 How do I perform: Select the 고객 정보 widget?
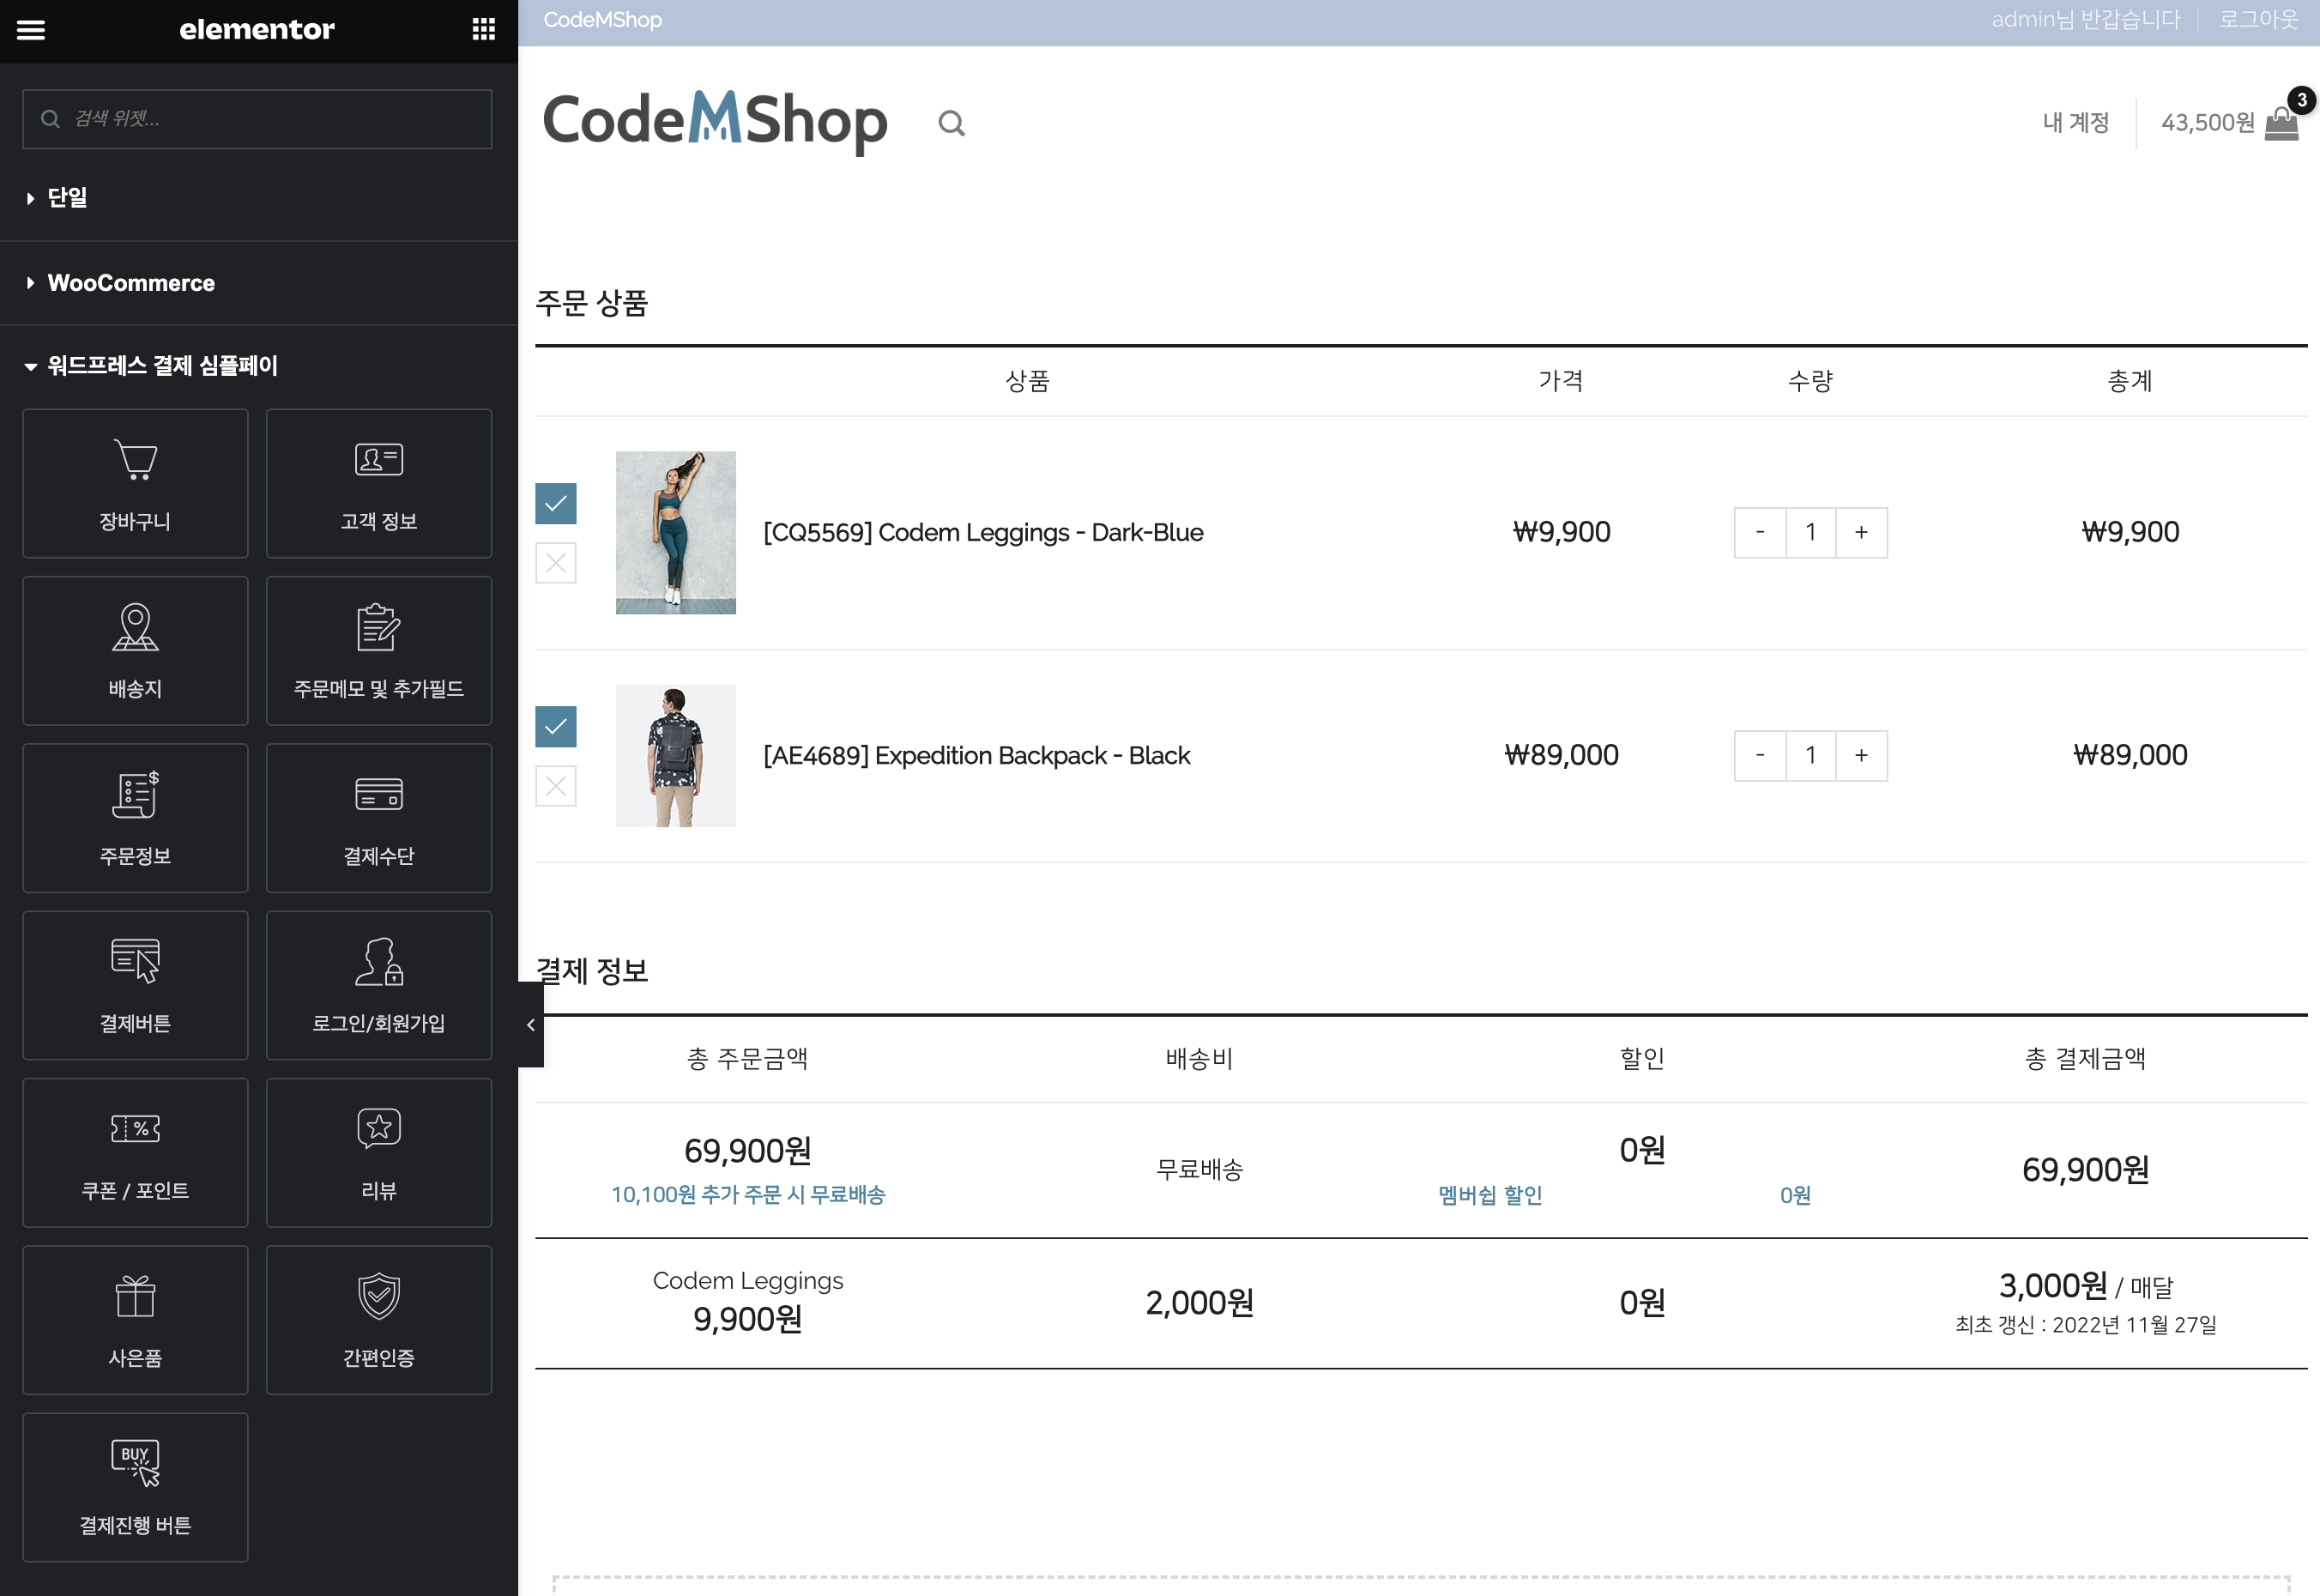pos(378,483)
